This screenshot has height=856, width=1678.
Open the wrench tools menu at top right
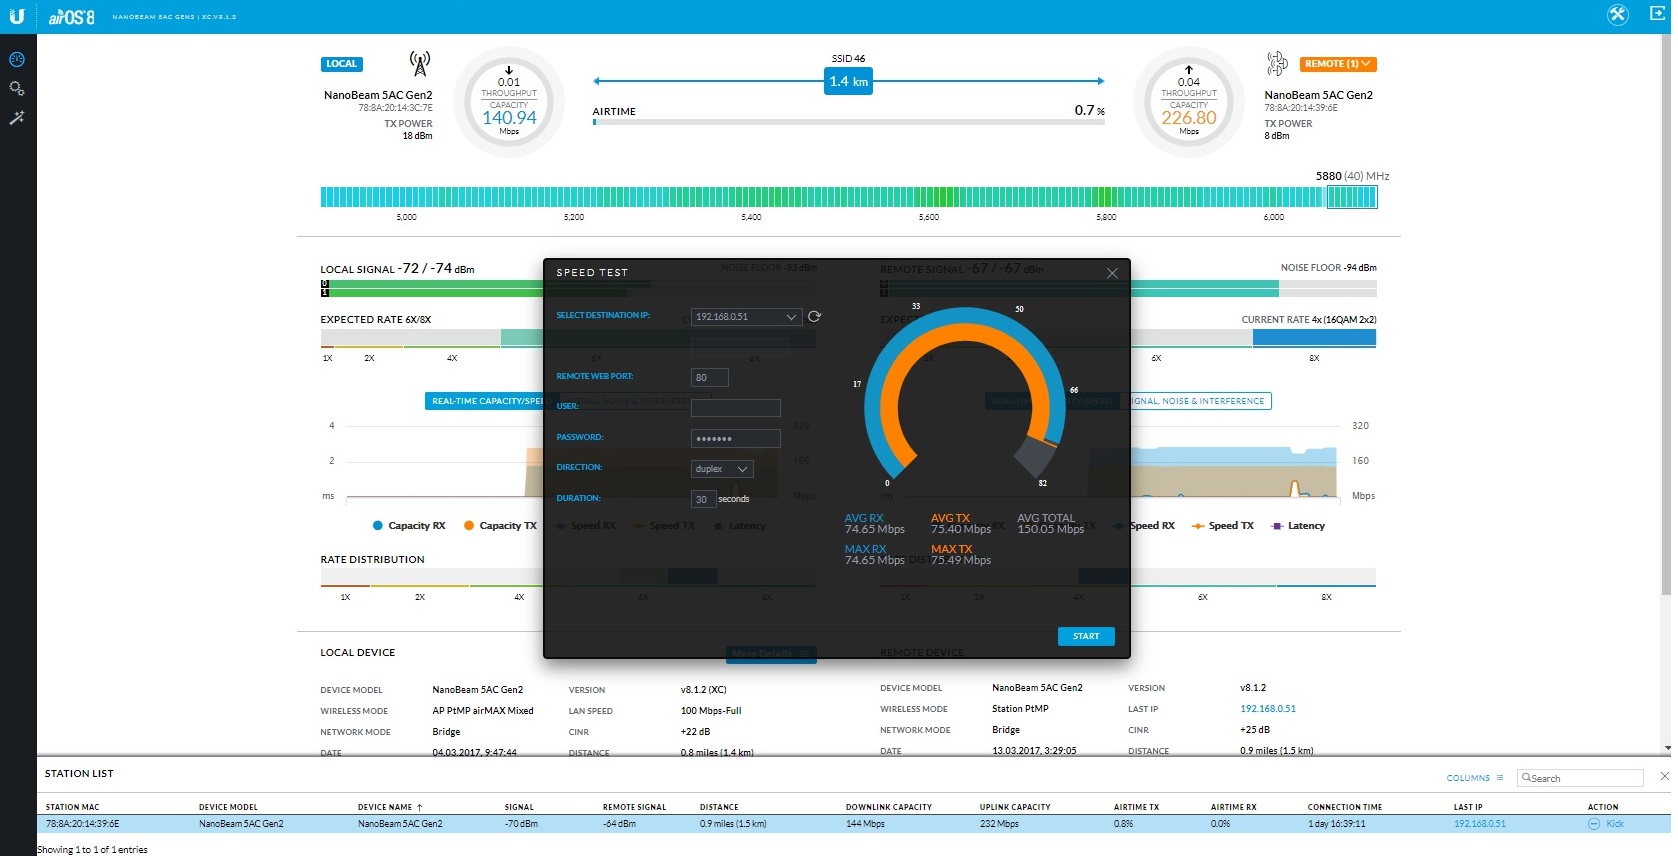tap(1618, 15)
